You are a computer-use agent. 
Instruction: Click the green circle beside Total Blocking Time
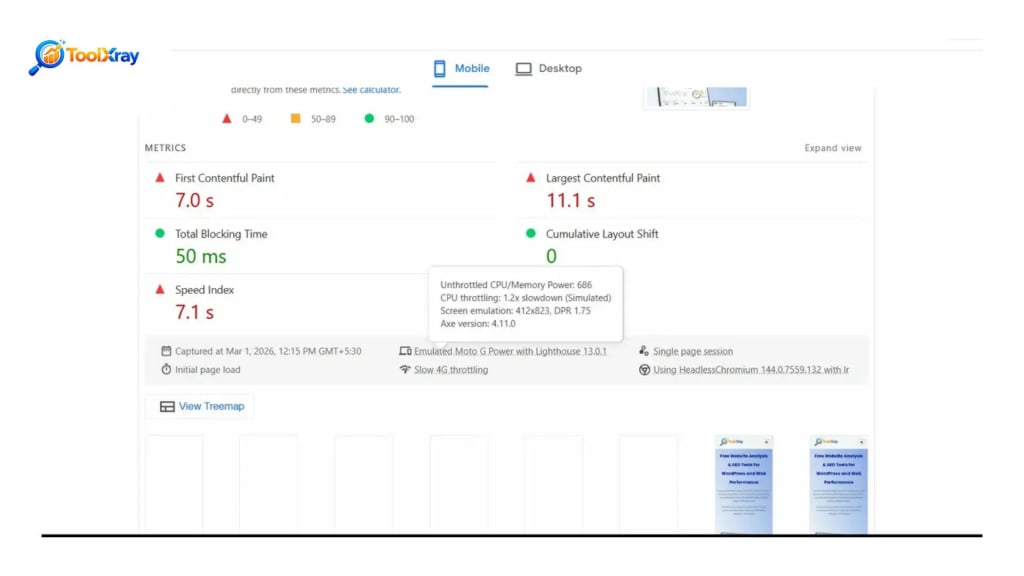[160, 233]
